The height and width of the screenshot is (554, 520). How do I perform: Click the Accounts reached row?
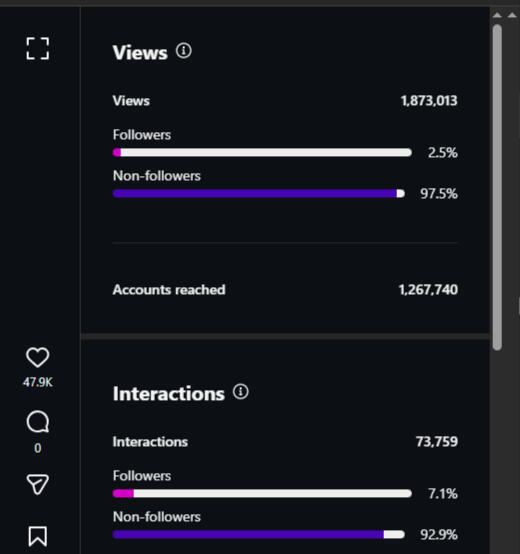tap(285, 290)
